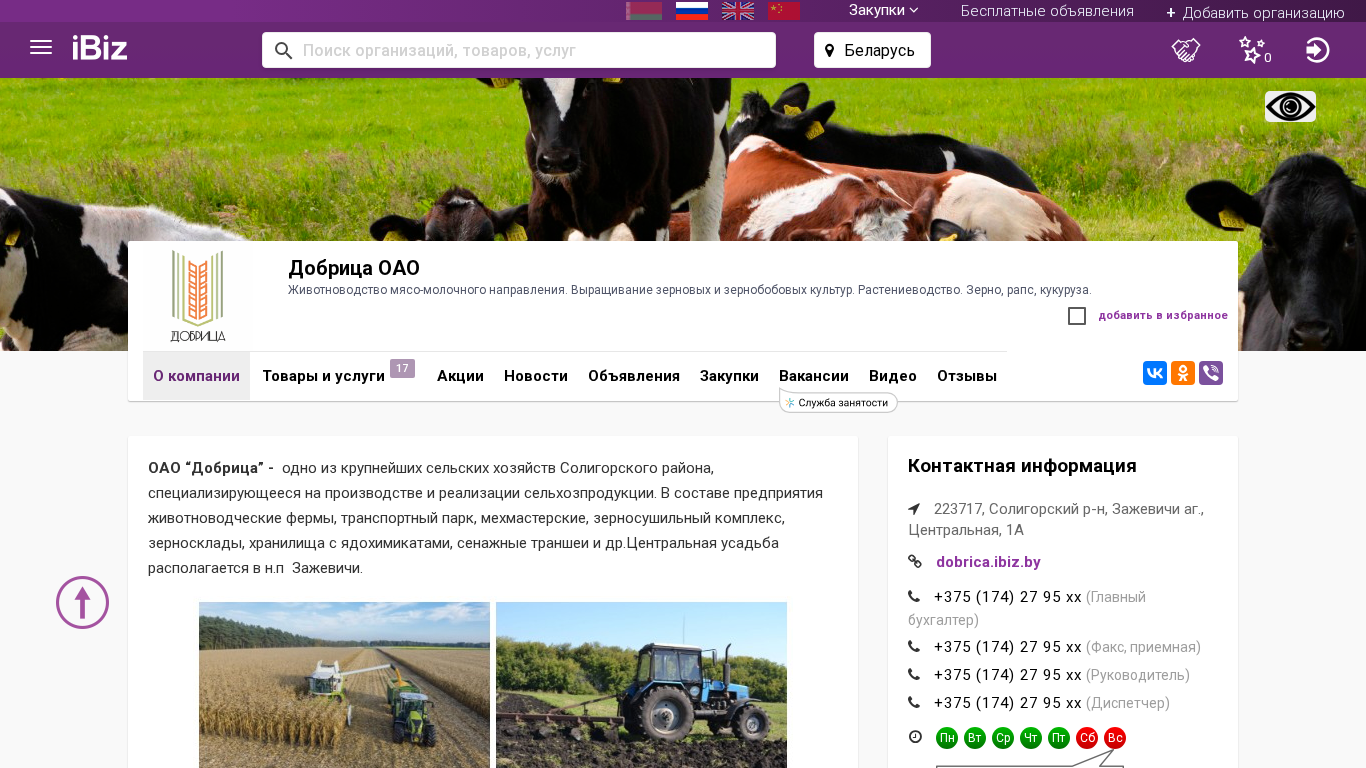This screenshot has width=1366, height=768.
Task: Open the Вакансии tab
Action: (814, 376)
